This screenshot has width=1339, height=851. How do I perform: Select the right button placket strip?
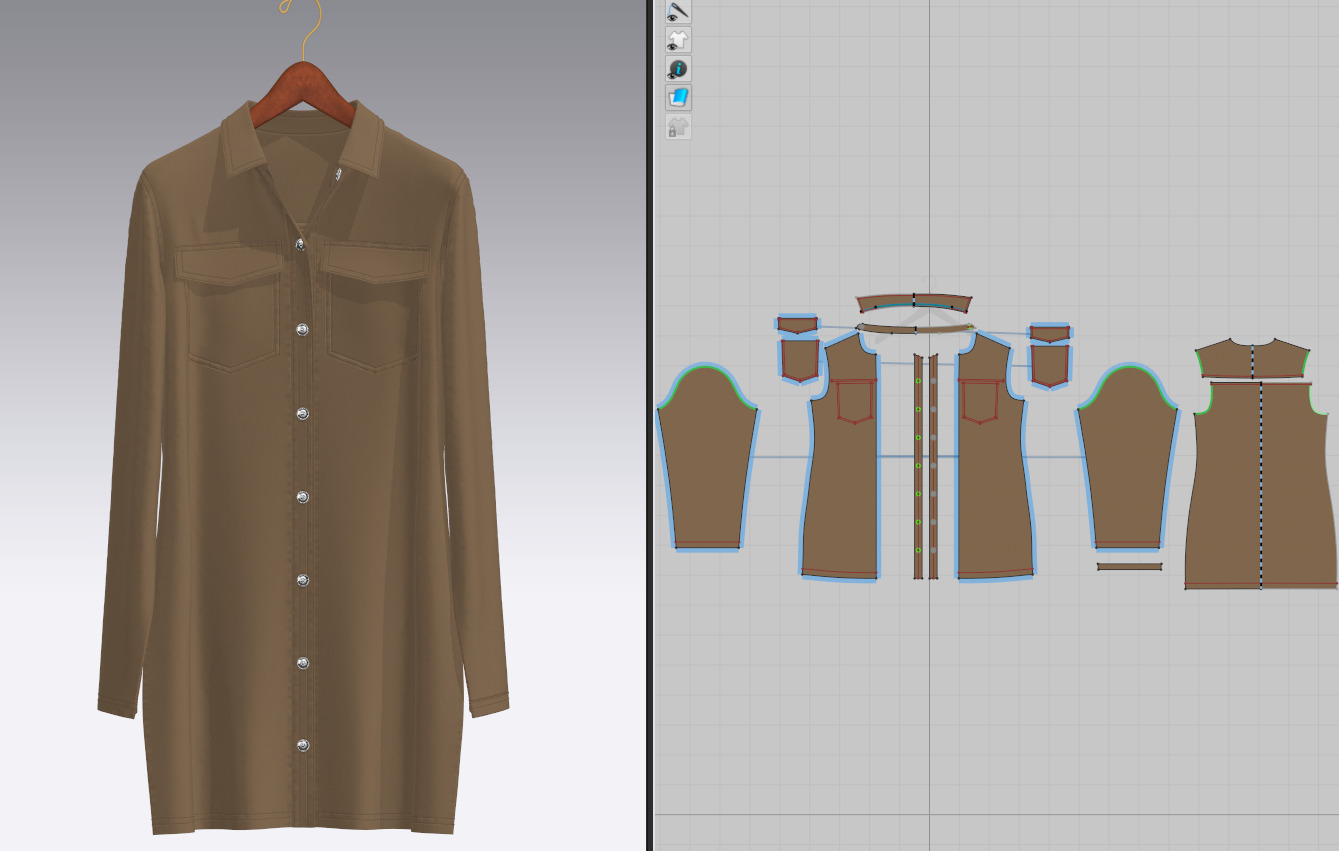[x=933, y=466]
